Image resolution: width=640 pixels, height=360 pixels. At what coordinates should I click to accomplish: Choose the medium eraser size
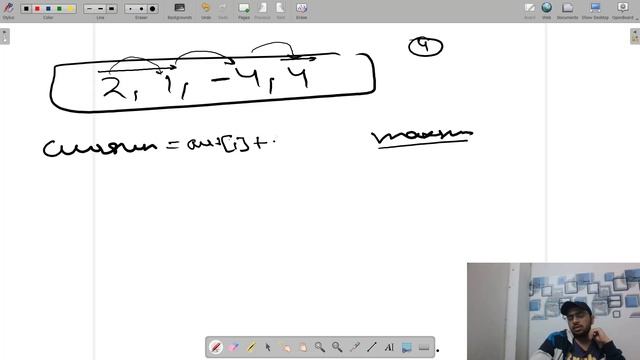(x=141, y=9)
